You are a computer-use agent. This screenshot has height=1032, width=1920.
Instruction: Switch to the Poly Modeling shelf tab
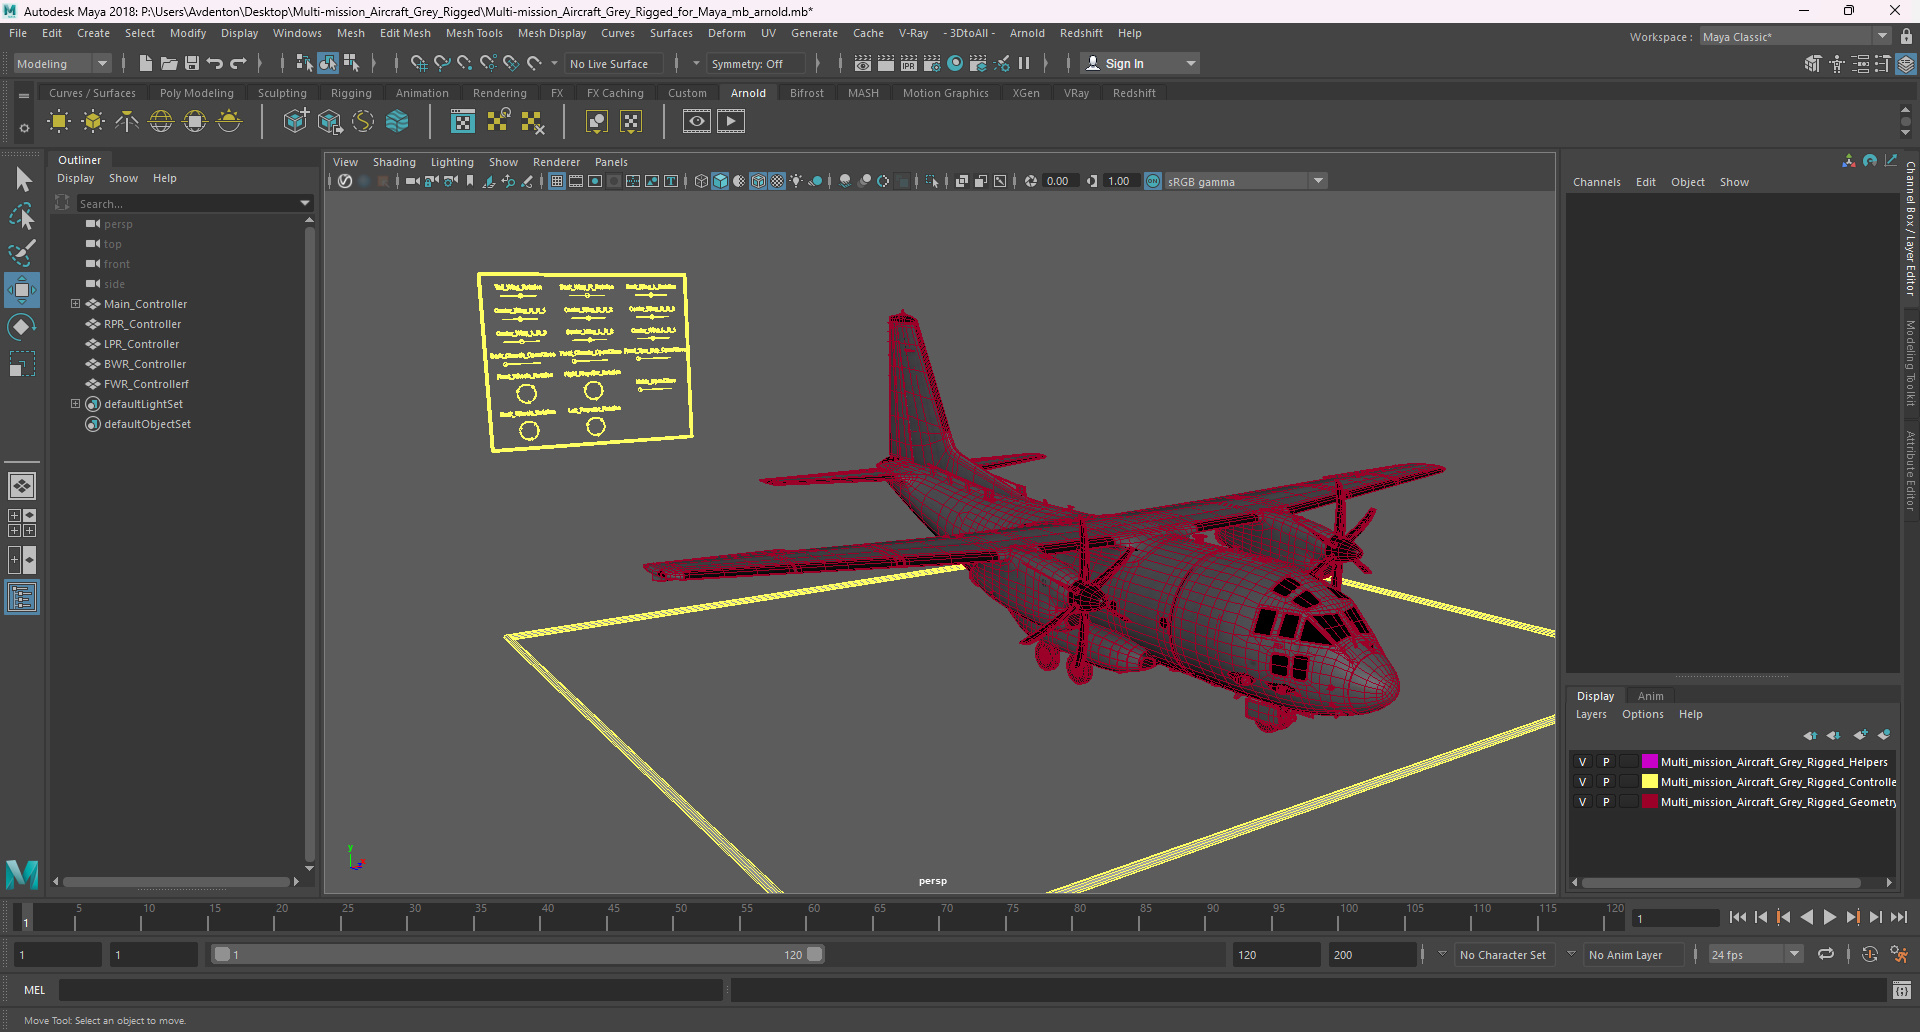[x=197, y=93]
